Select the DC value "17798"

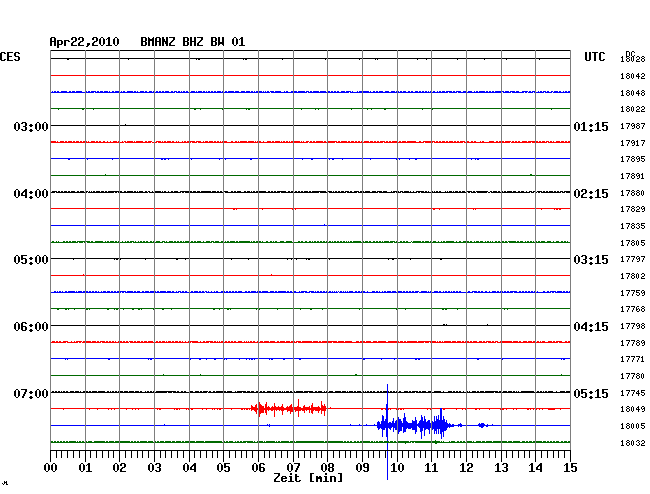(x=633, y=327)
